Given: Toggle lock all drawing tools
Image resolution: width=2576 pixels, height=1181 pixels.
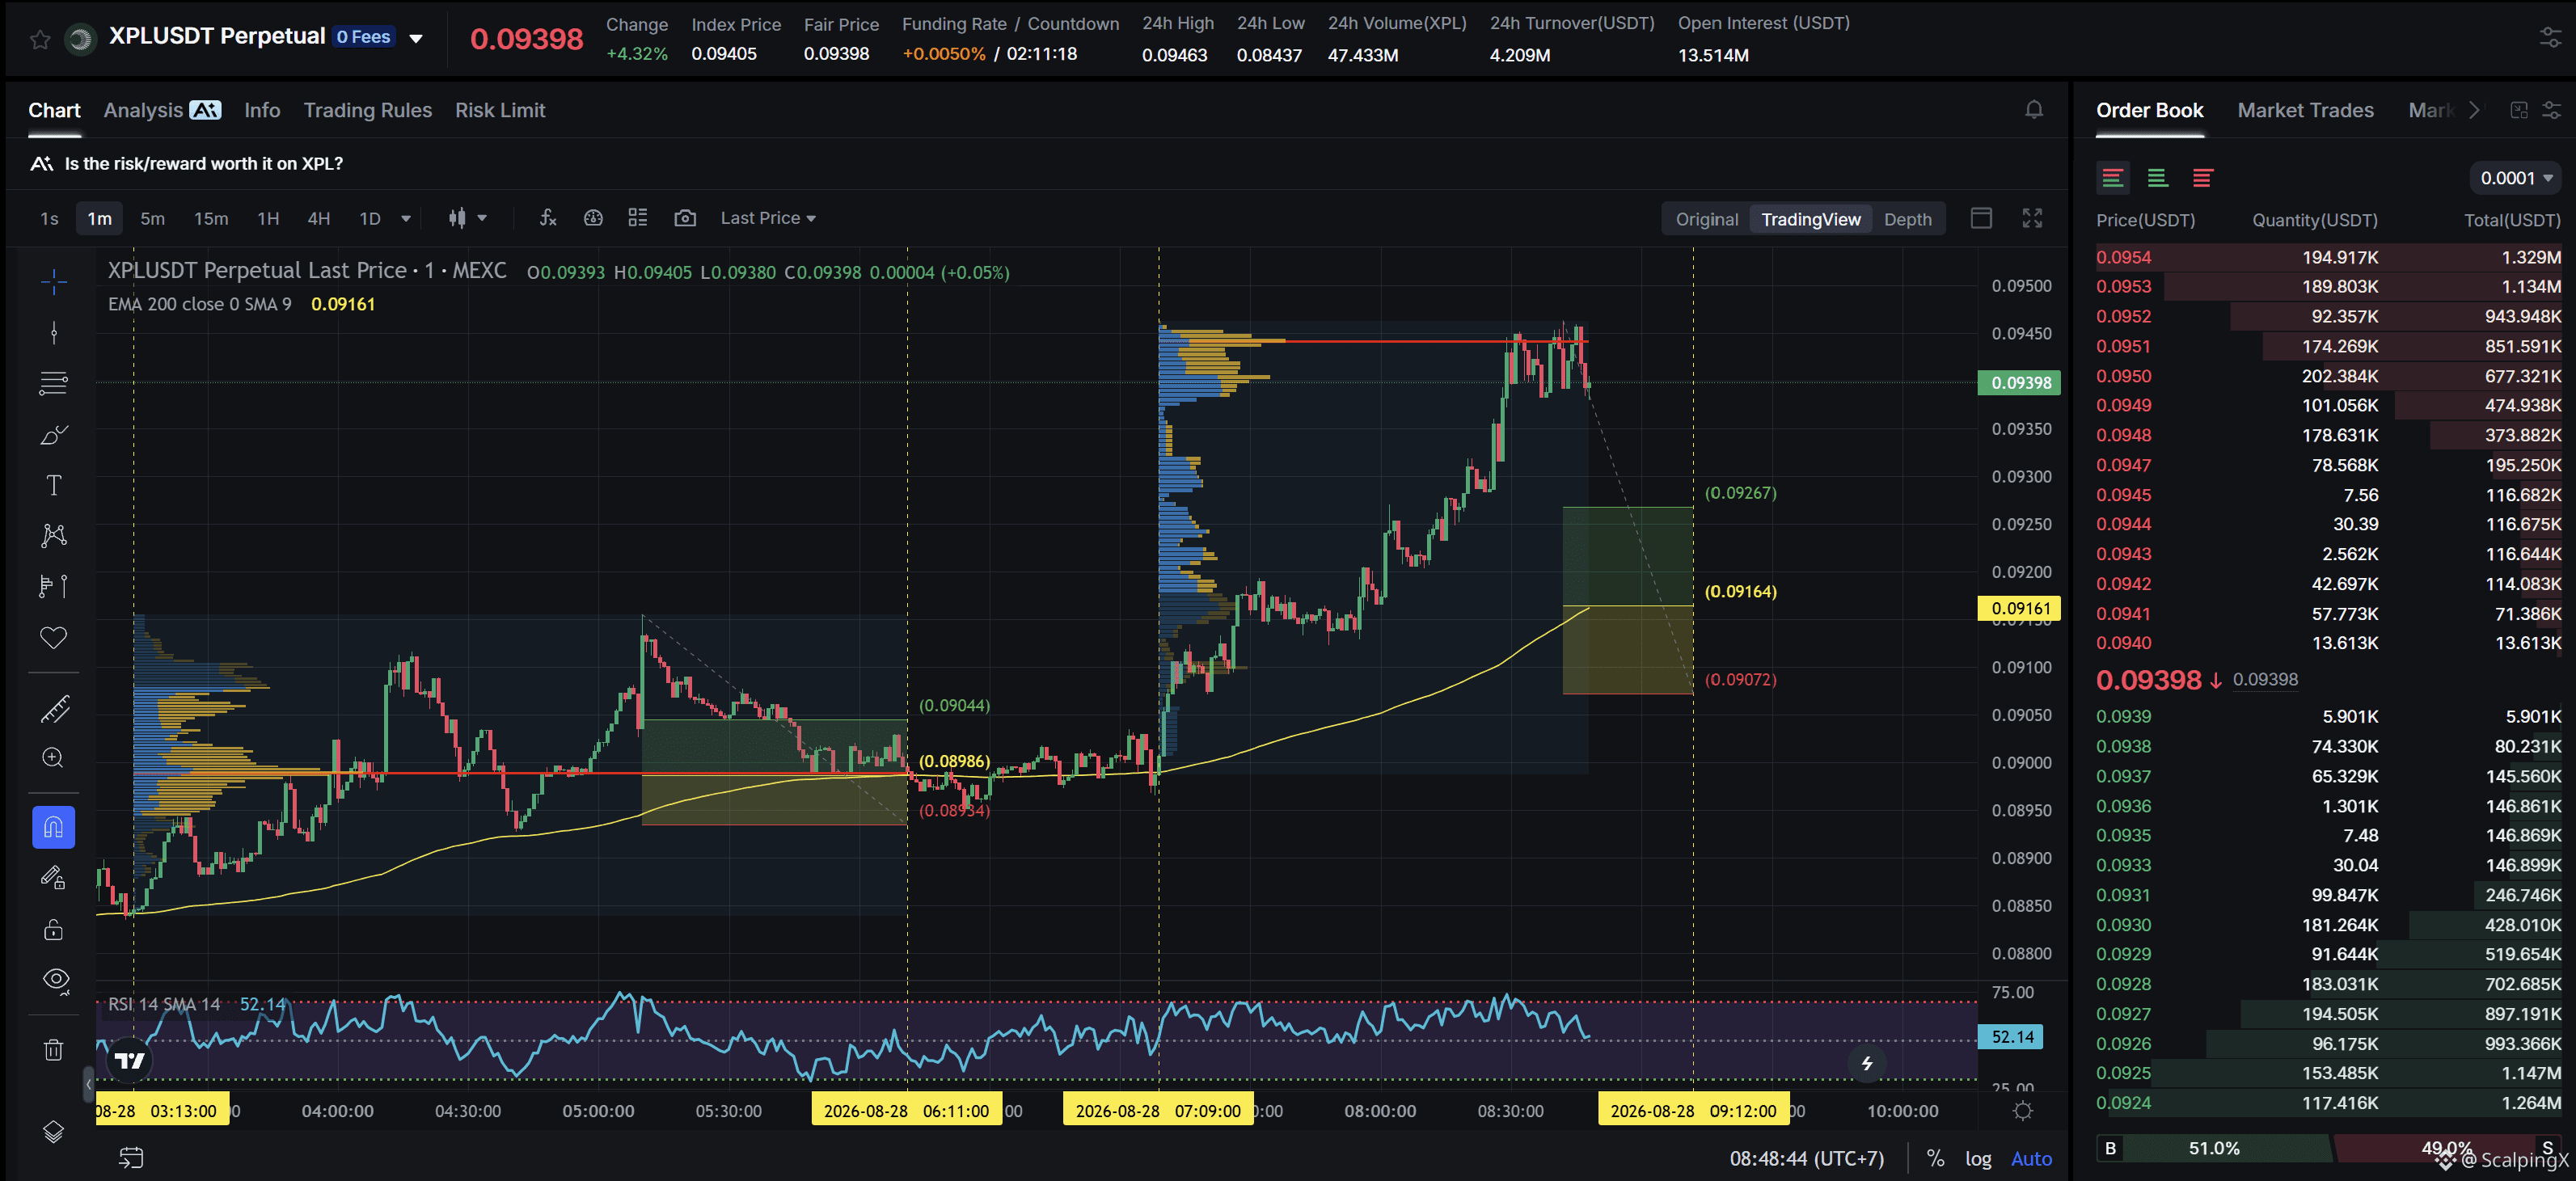Looking at the screenshot, I should point(54,930).
